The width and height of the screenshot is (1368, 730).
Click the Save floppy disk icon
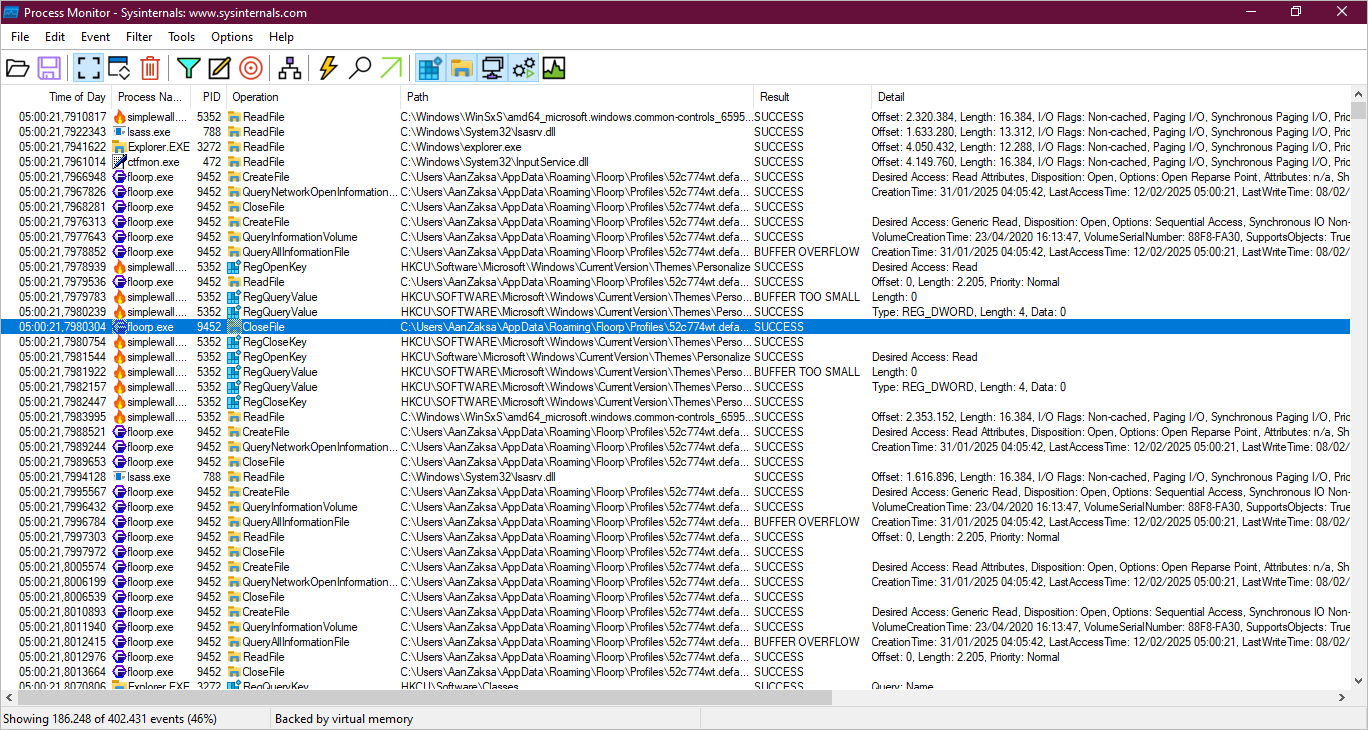click(48, 68)
